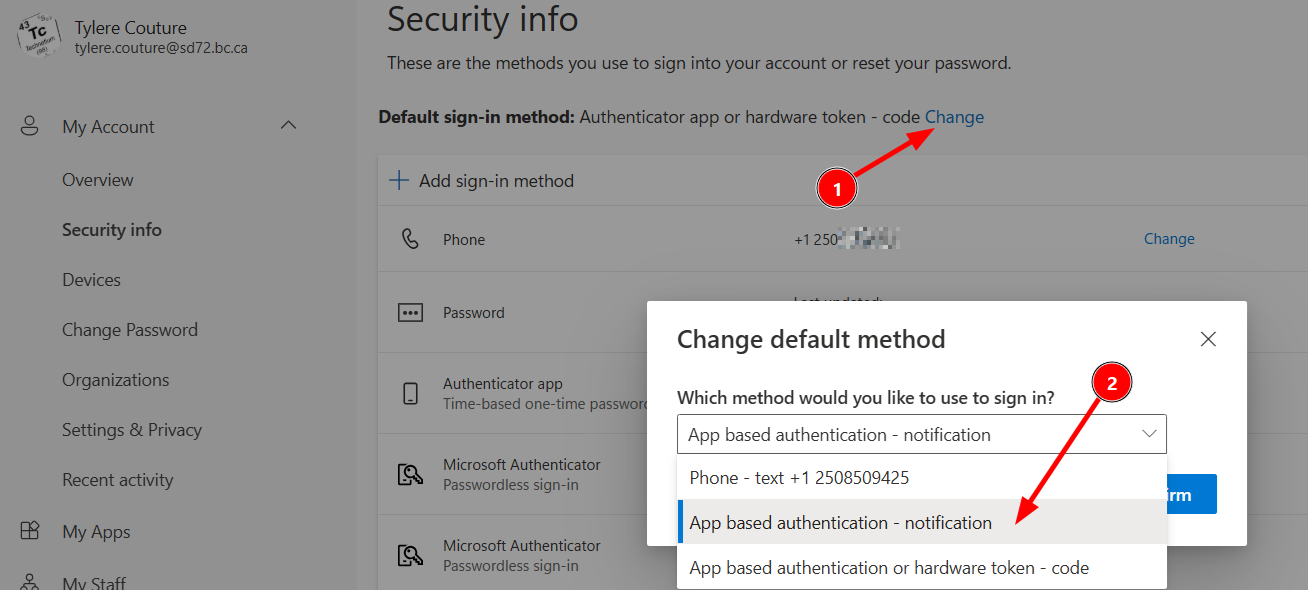Open Change Password from sidebar
Viewport: 1308px width, 590px height.
[129, 330]
